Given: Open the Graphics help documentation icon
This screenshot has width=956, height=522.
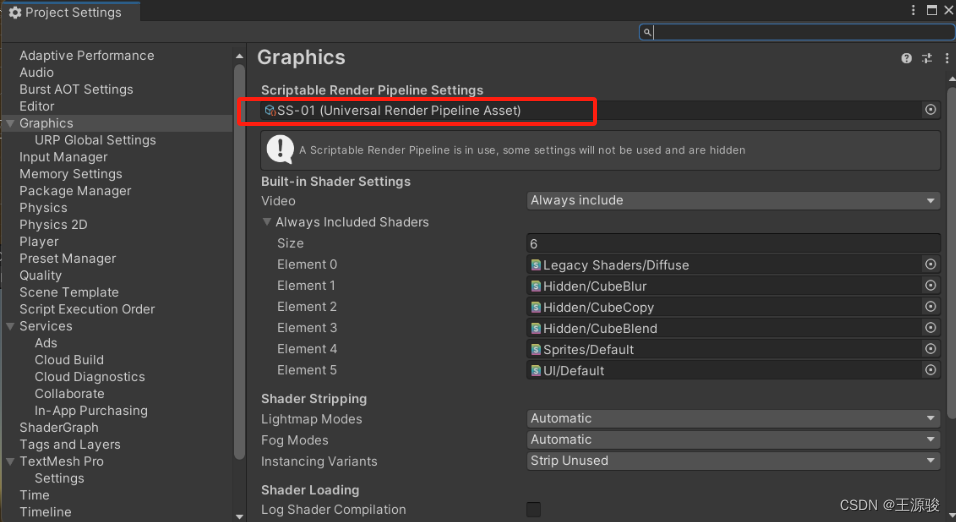Looking at the screenshot, I should 906,58.
